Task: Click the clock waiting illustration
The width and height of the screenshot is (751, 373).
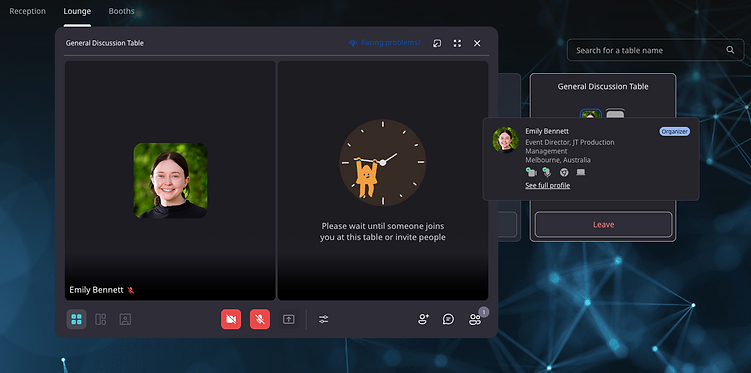Action: 383,163
